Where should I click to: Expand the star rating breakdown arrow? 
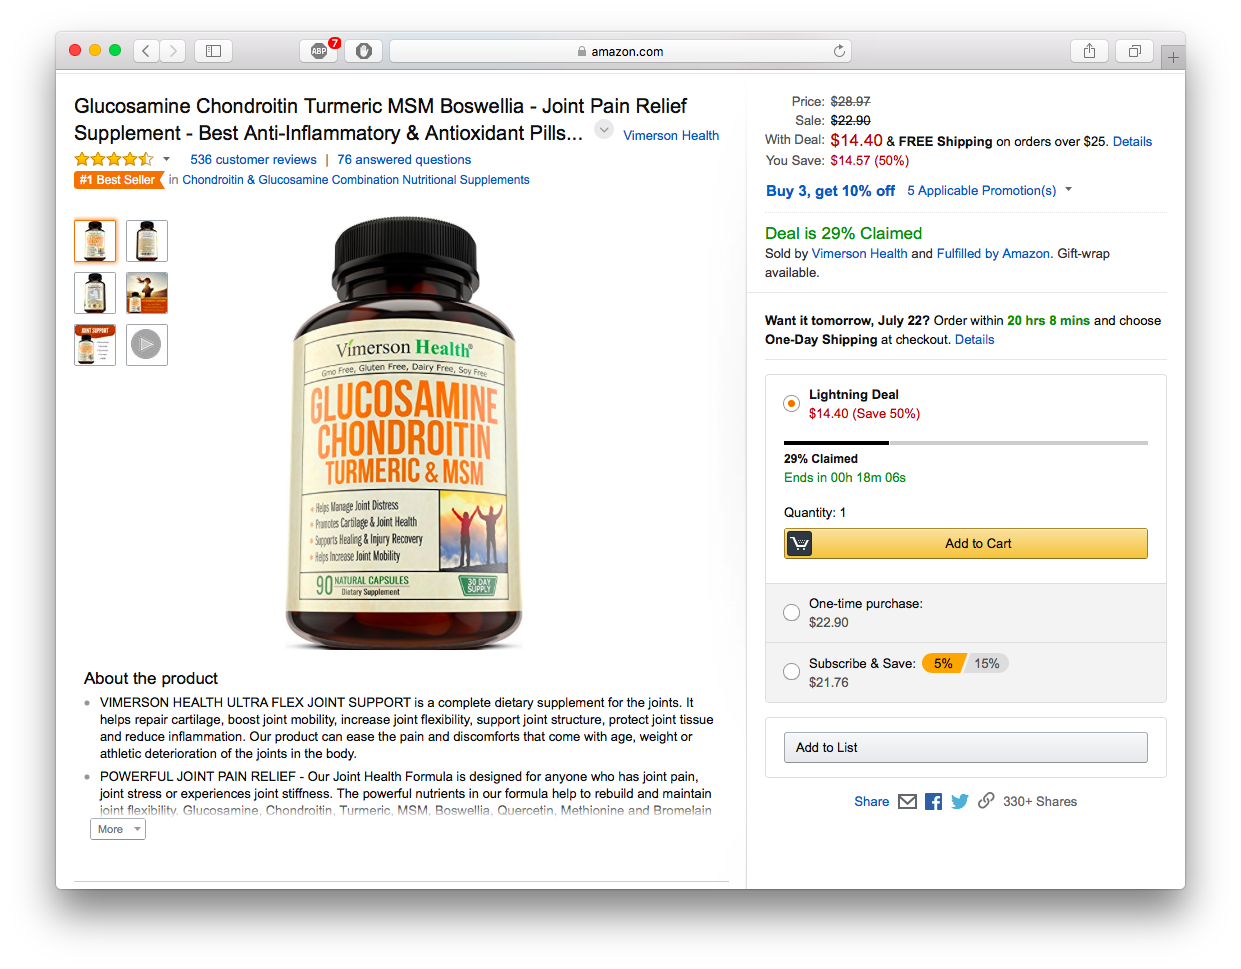166,159
